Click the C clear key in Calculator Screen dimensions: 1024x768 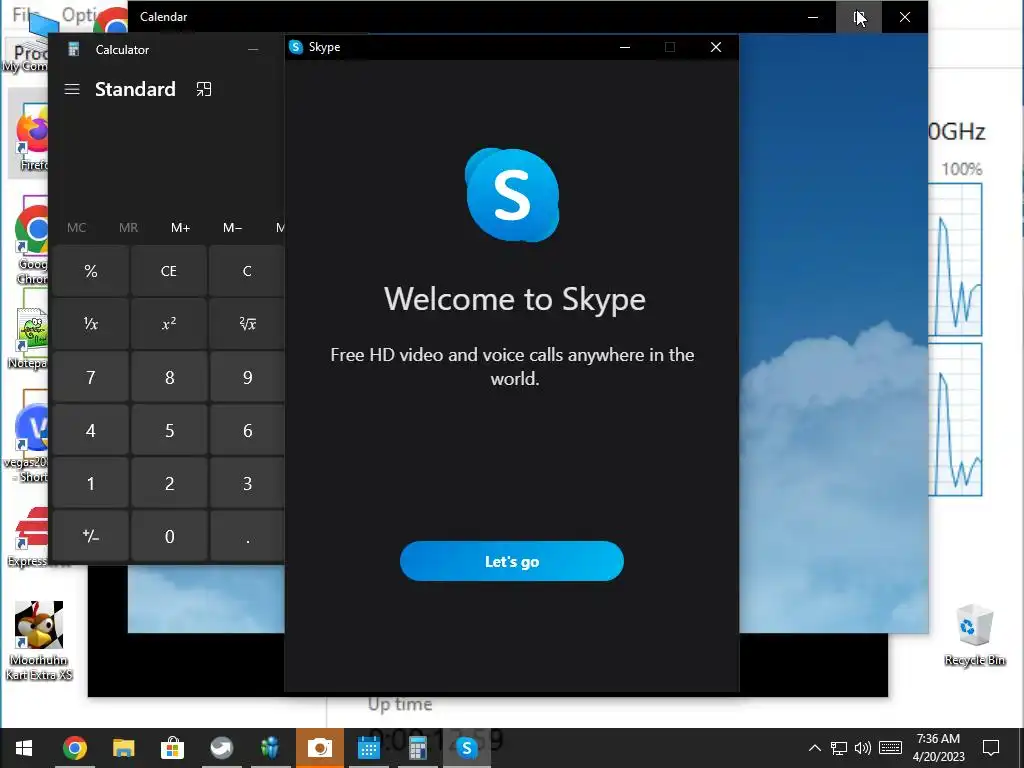coord(247,271)
